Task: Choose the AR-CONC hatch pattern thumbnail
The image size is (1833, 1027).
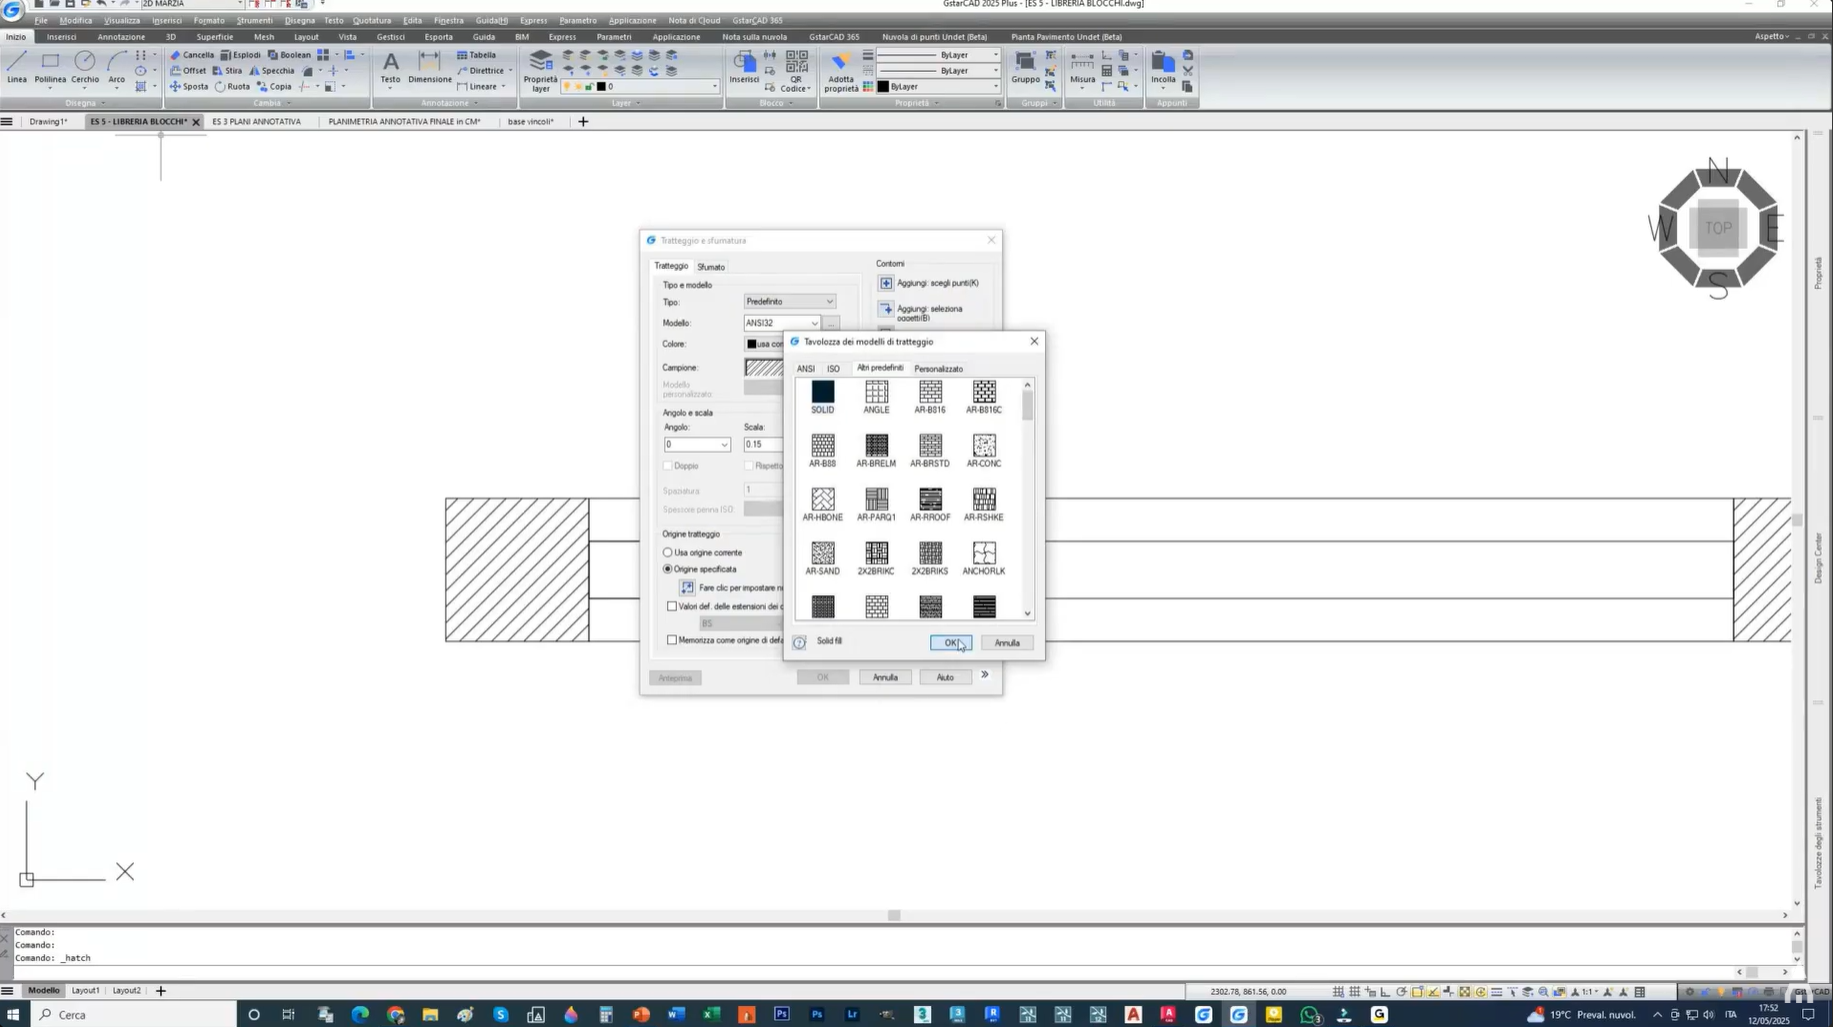Action: 983,446
